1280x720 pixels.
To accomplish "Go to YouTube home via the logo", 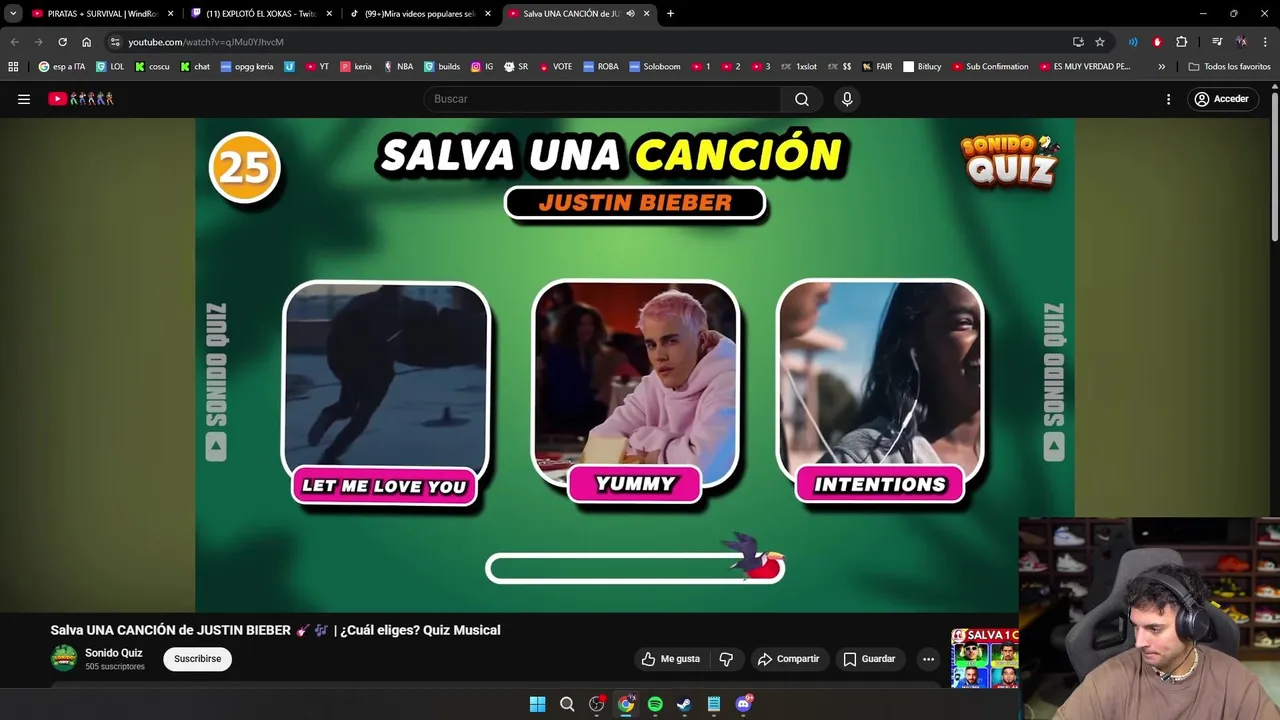I will (x=81, y=99).
